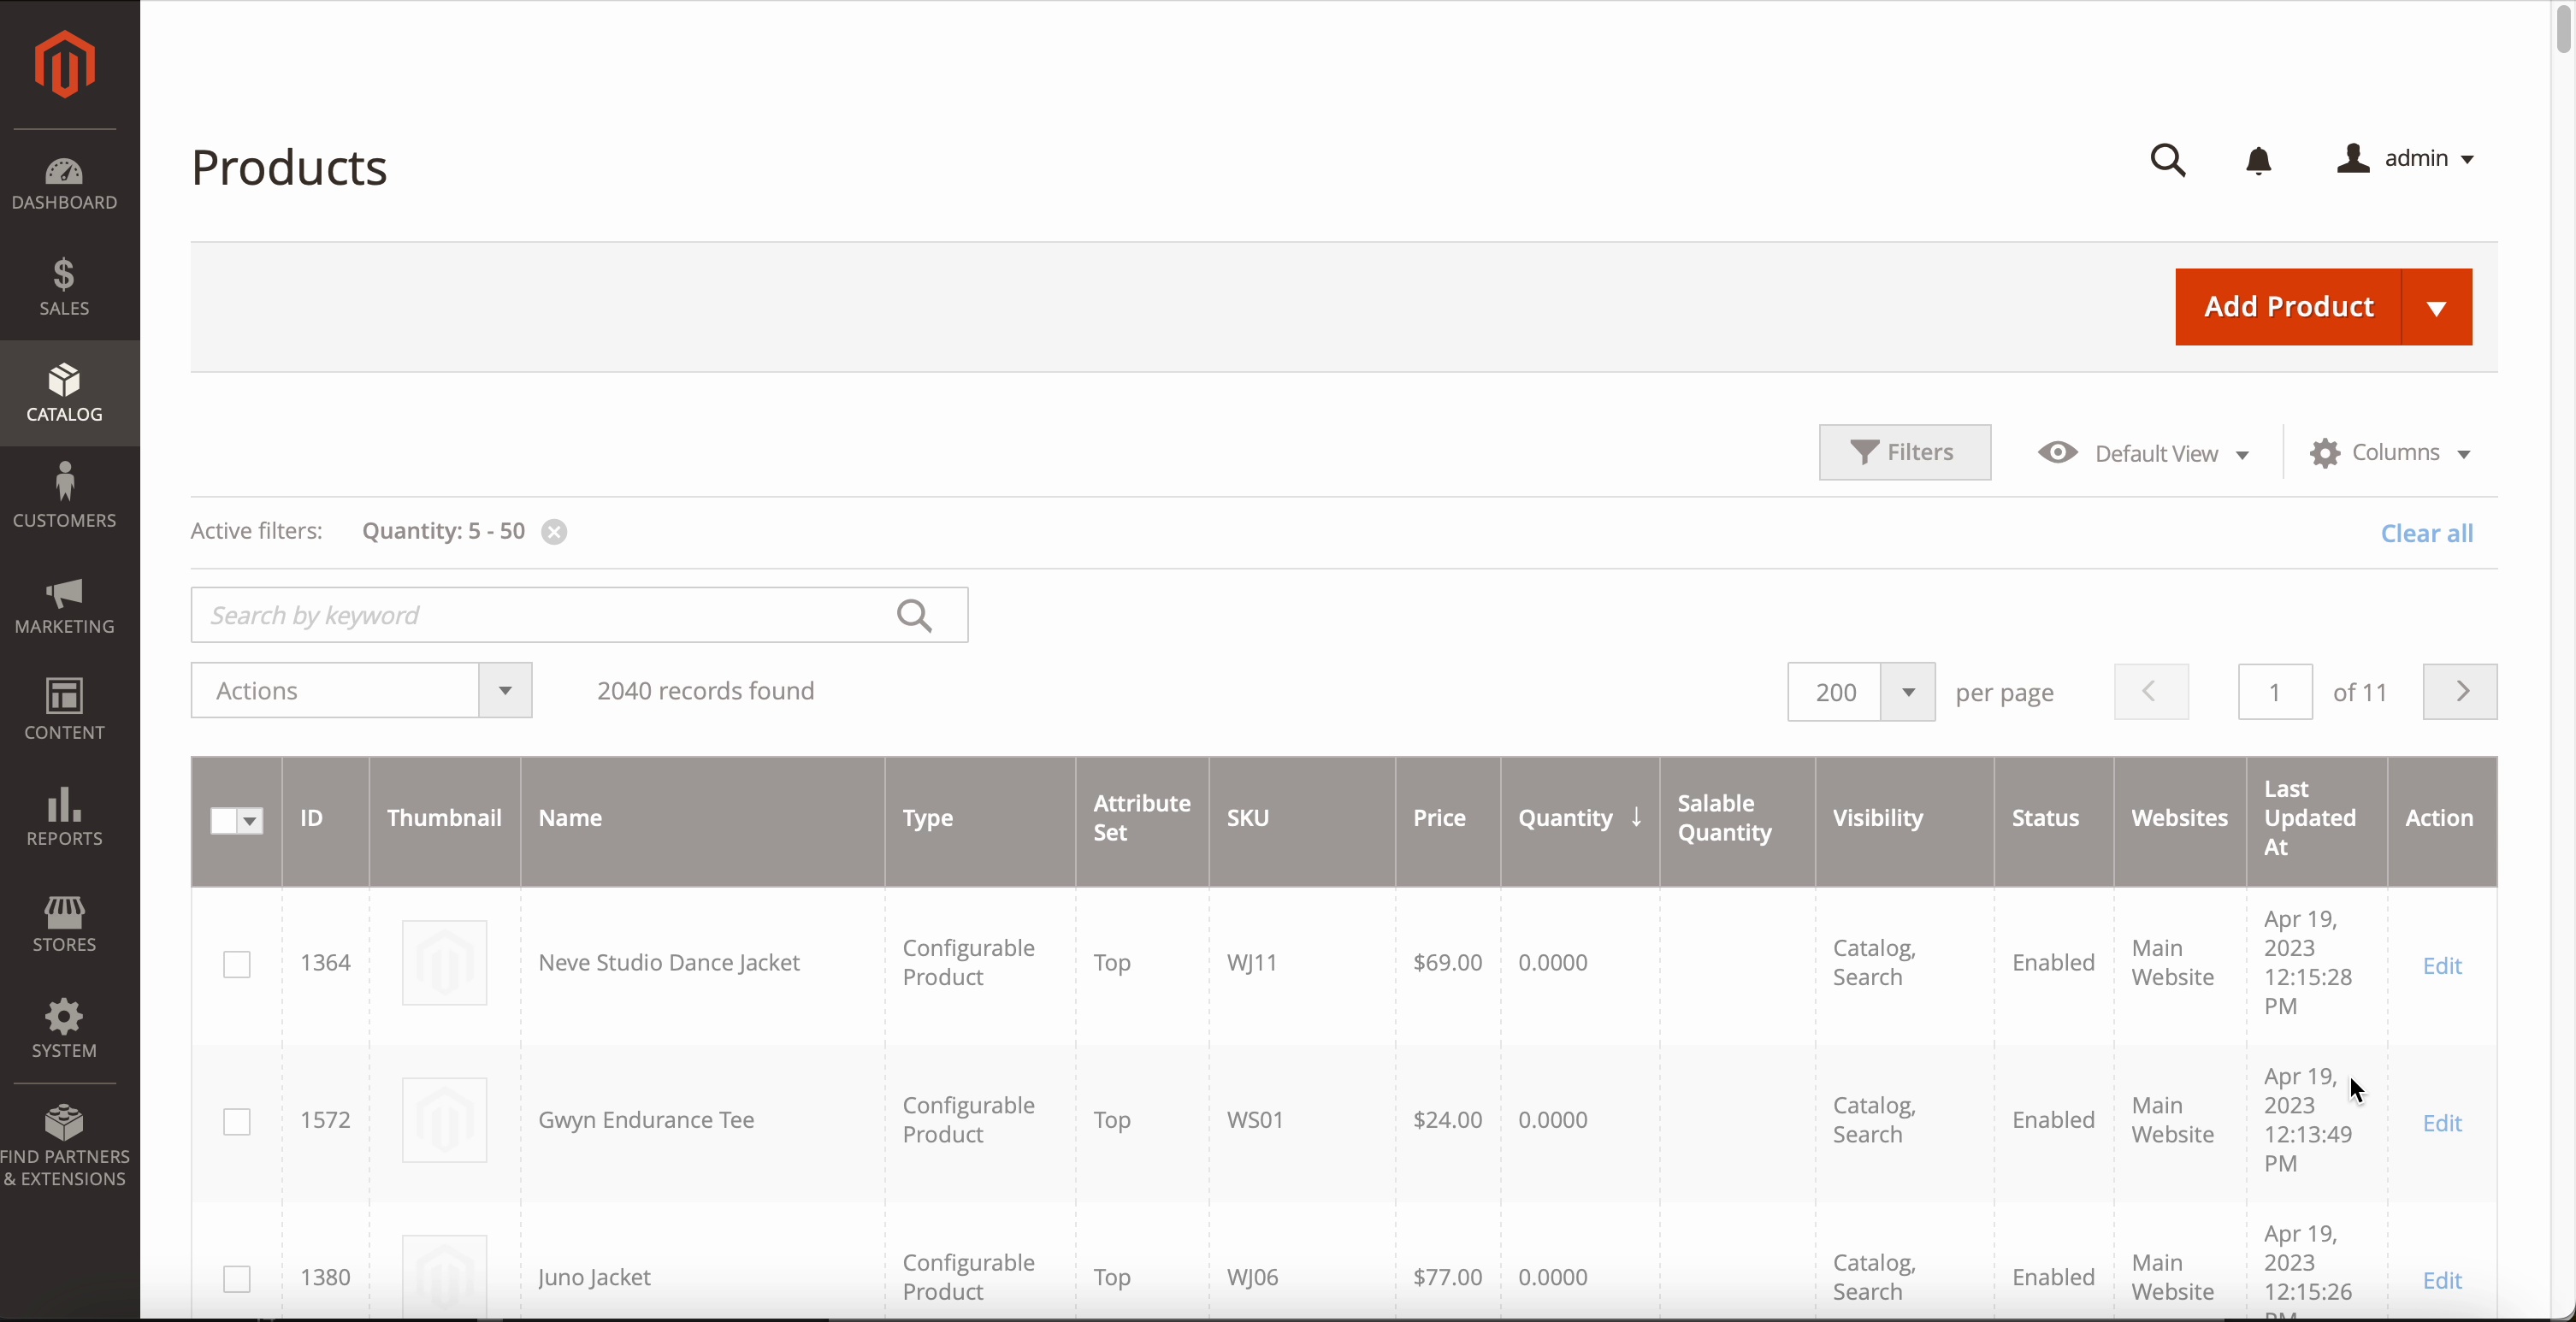Open the Sales menu icon
Viewport: 2576px width, 1322px height.
pyautogui.click(x=64, y=287)
